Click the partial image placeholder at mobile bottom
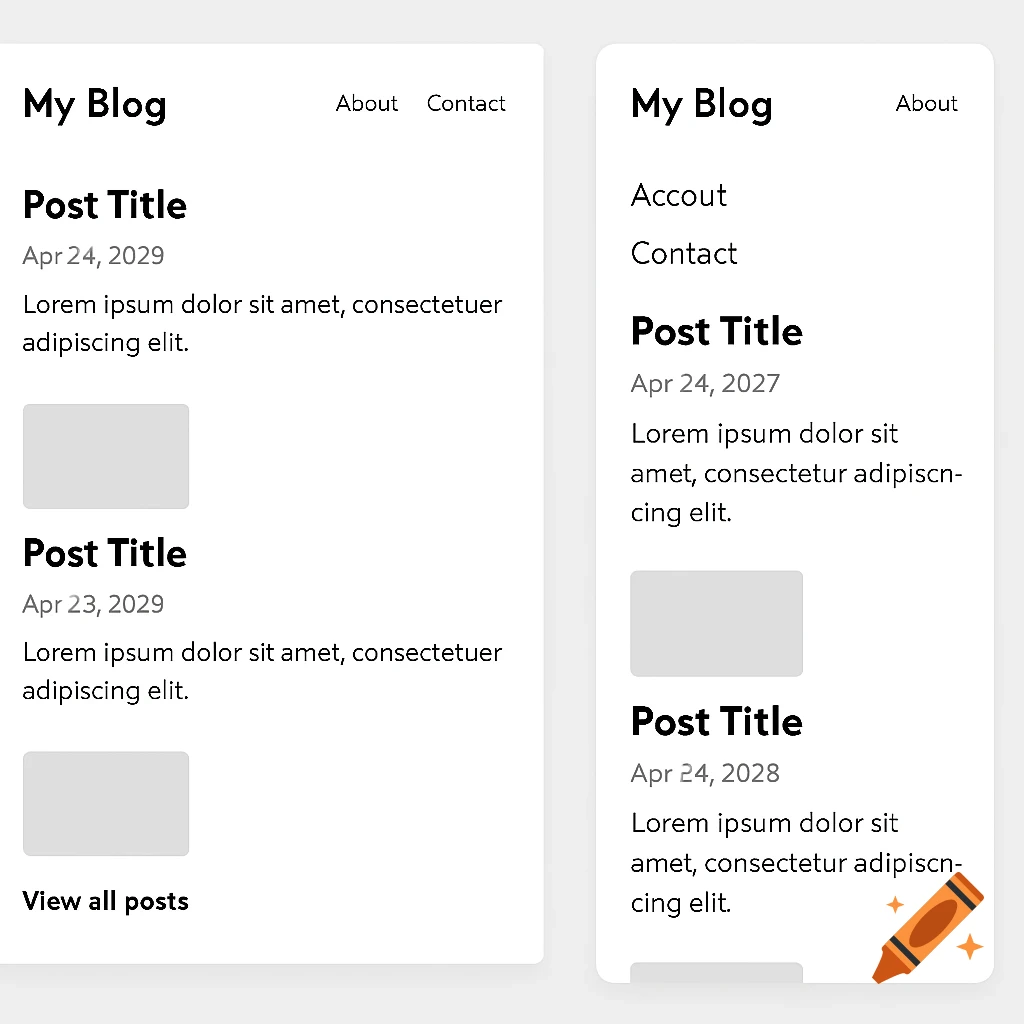 click(716, 975)
